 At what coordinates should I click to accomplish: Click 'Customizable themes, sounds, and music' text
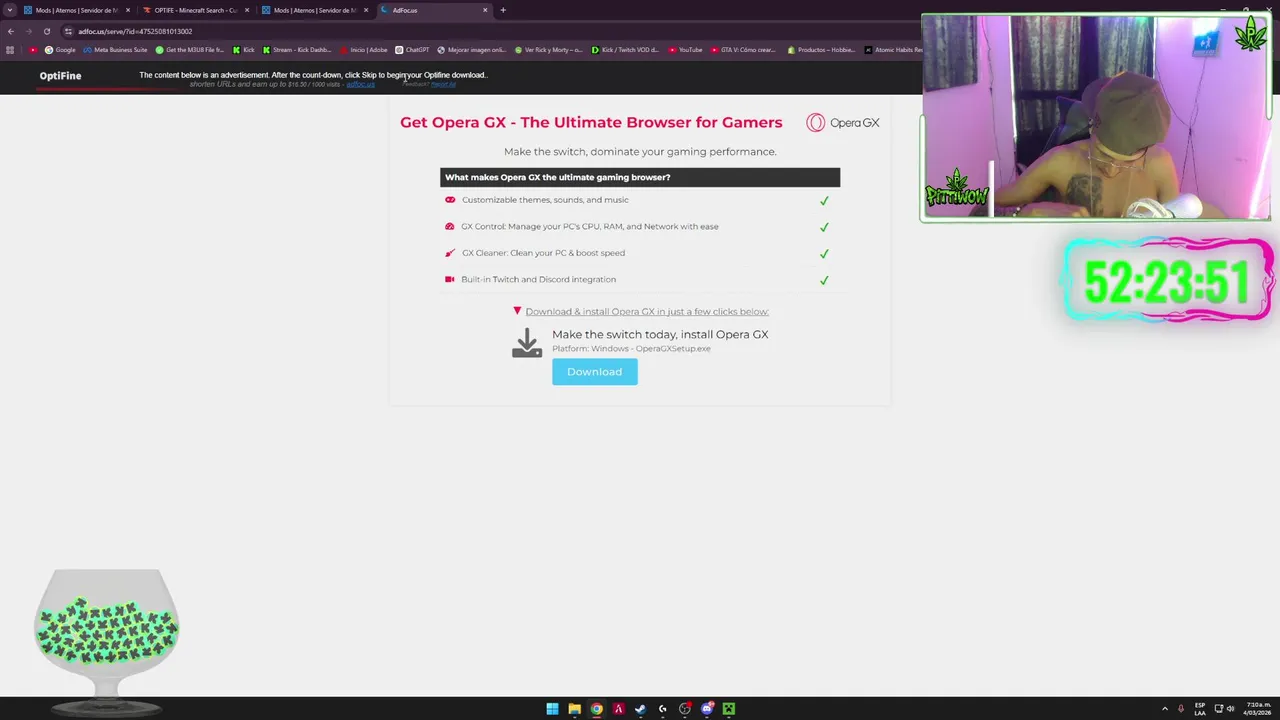(x=545, y=200)
